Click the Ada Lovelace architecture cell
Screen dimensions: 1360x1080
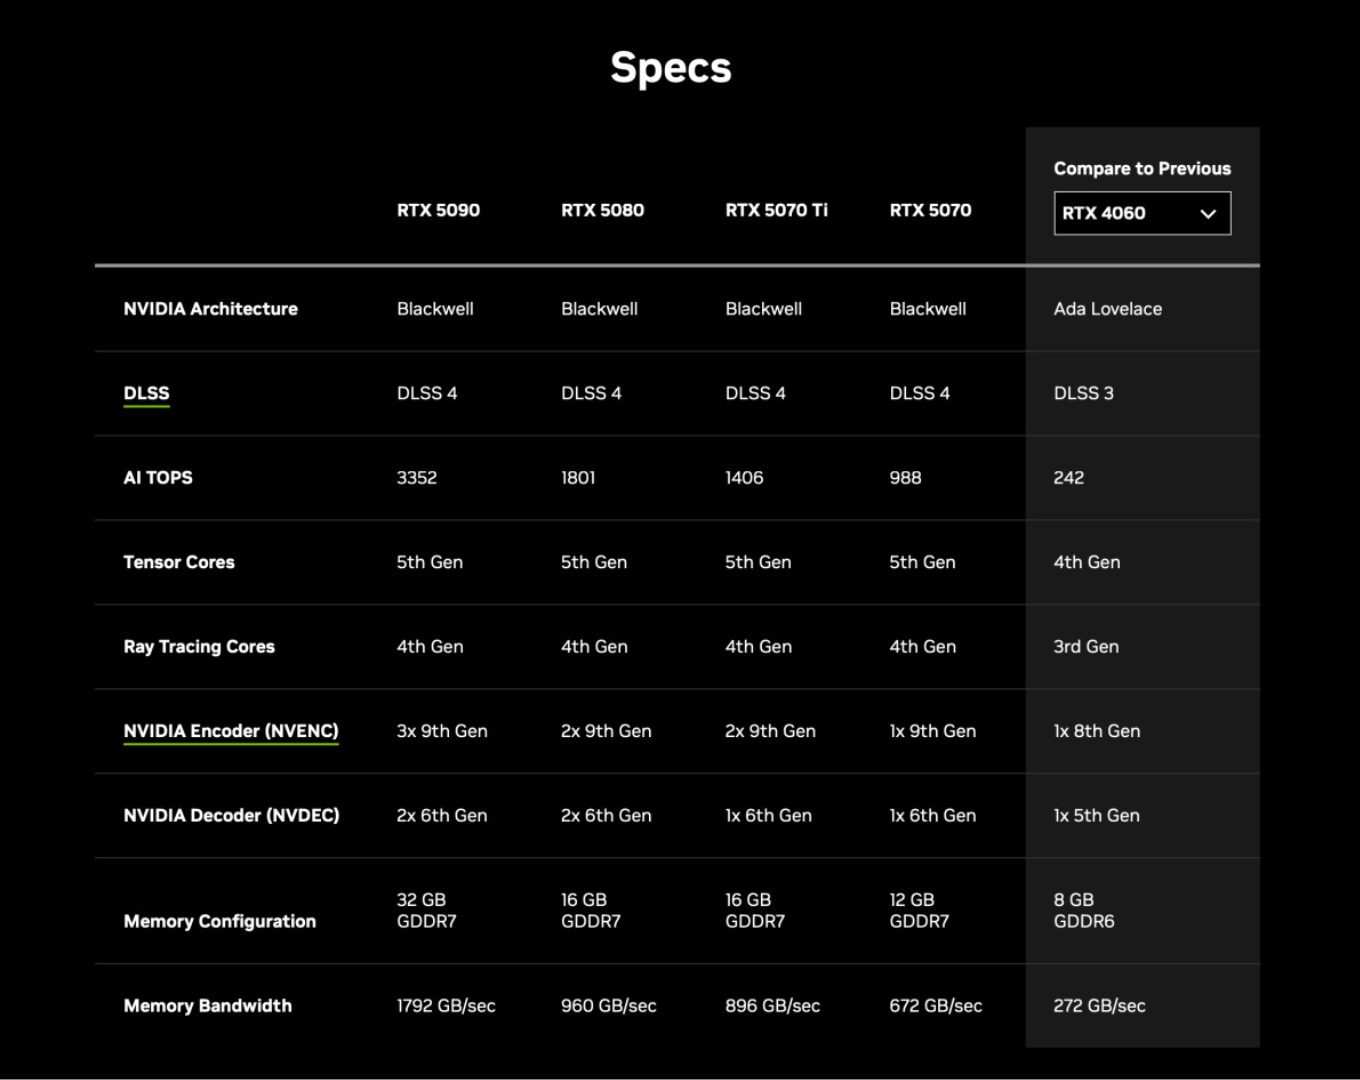pyautogui.click(x=1107, y=309)
